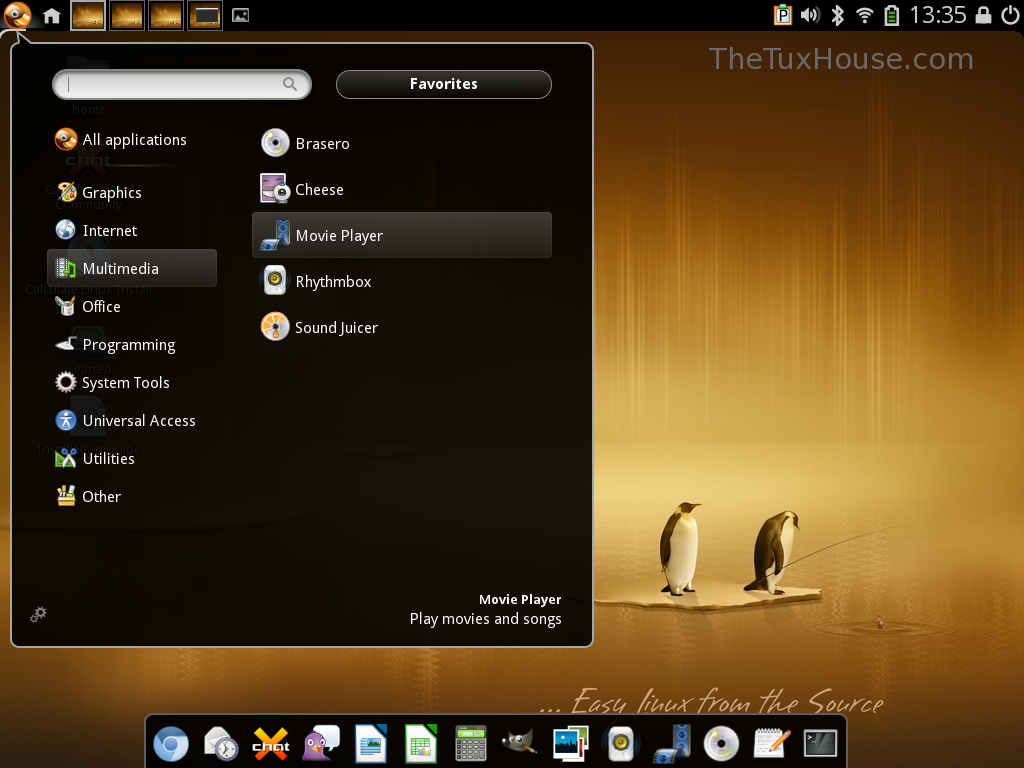Open Rhythmbox music player
The image size is (1024, 768).
click(333, 282)
